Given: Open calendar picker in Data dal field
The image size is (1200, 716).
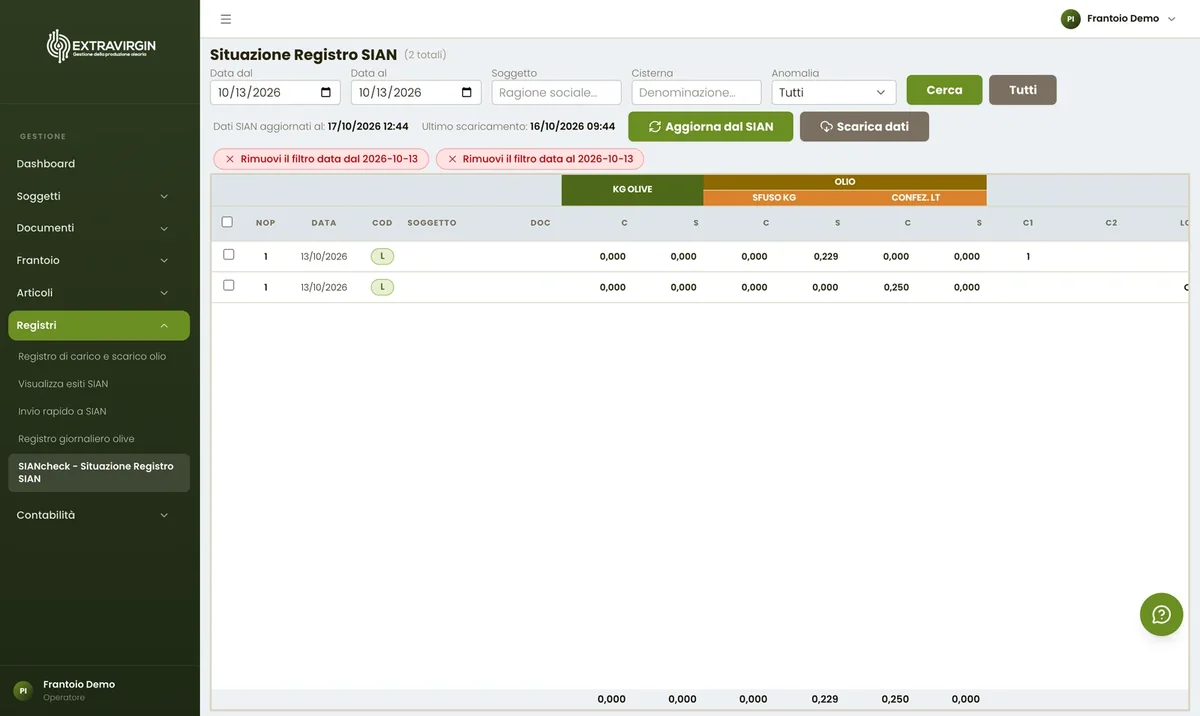Looking at the screenshot, I should (326, 92).
